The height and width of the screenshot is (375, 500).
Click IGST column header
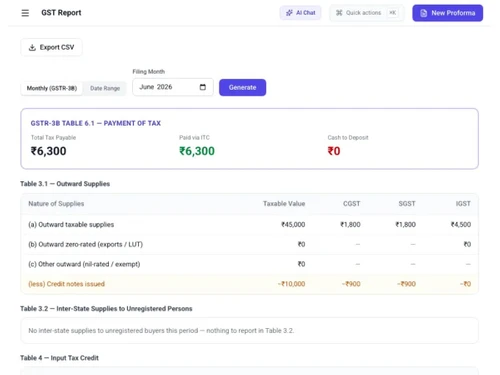tap(463, 204)
